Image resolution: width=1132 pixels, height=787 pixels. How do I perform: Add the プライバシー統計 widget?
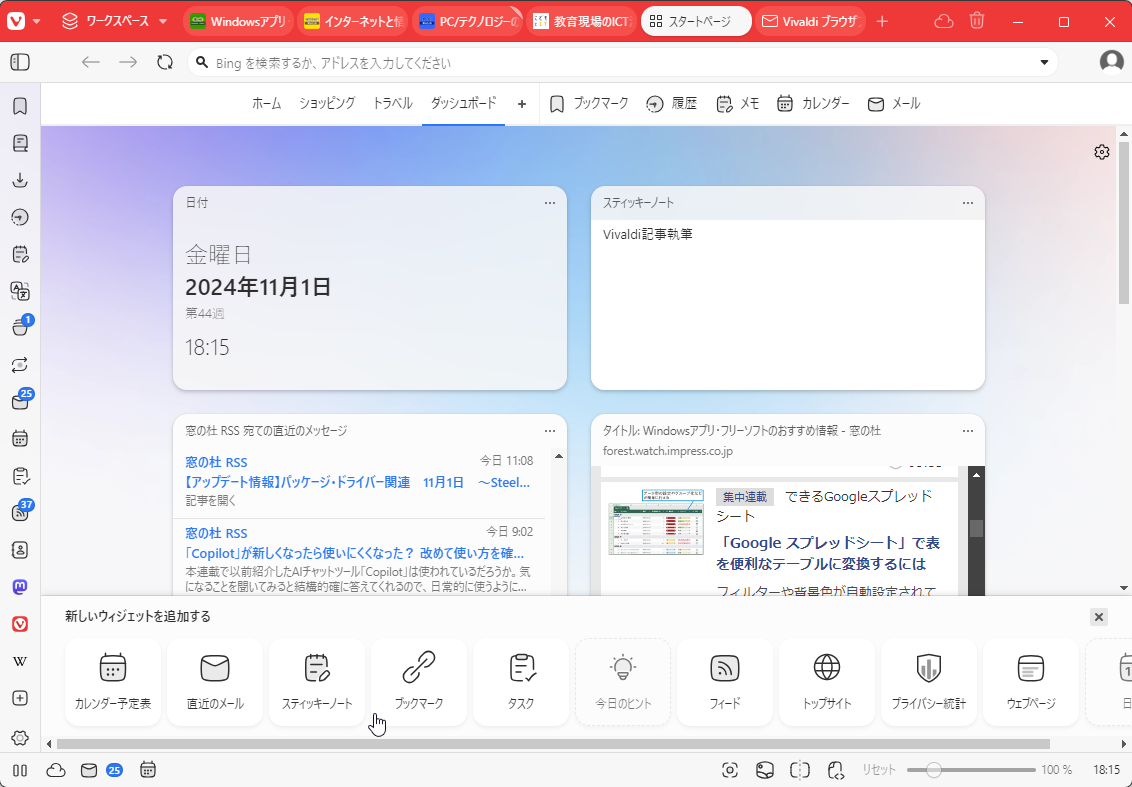(928, 682)
